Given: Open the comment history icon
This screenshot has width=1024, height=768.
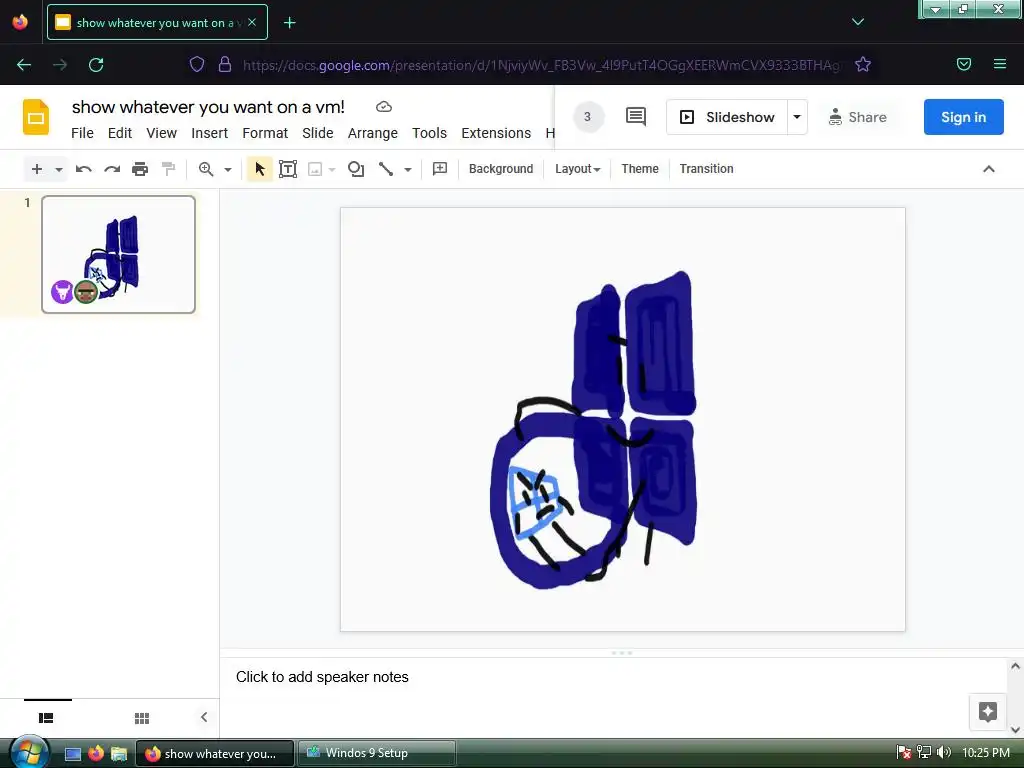Looking at the screenshot, I should click(x=635, y=117).
